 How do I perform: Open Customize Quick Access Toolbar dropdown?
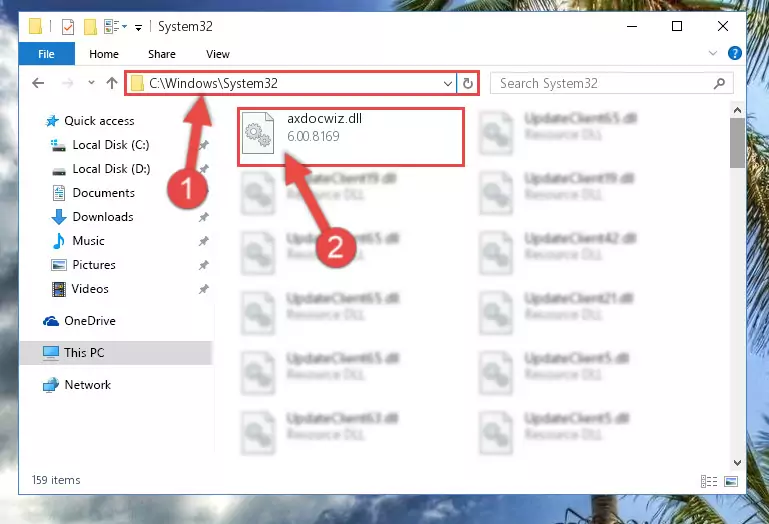[139, 27]
